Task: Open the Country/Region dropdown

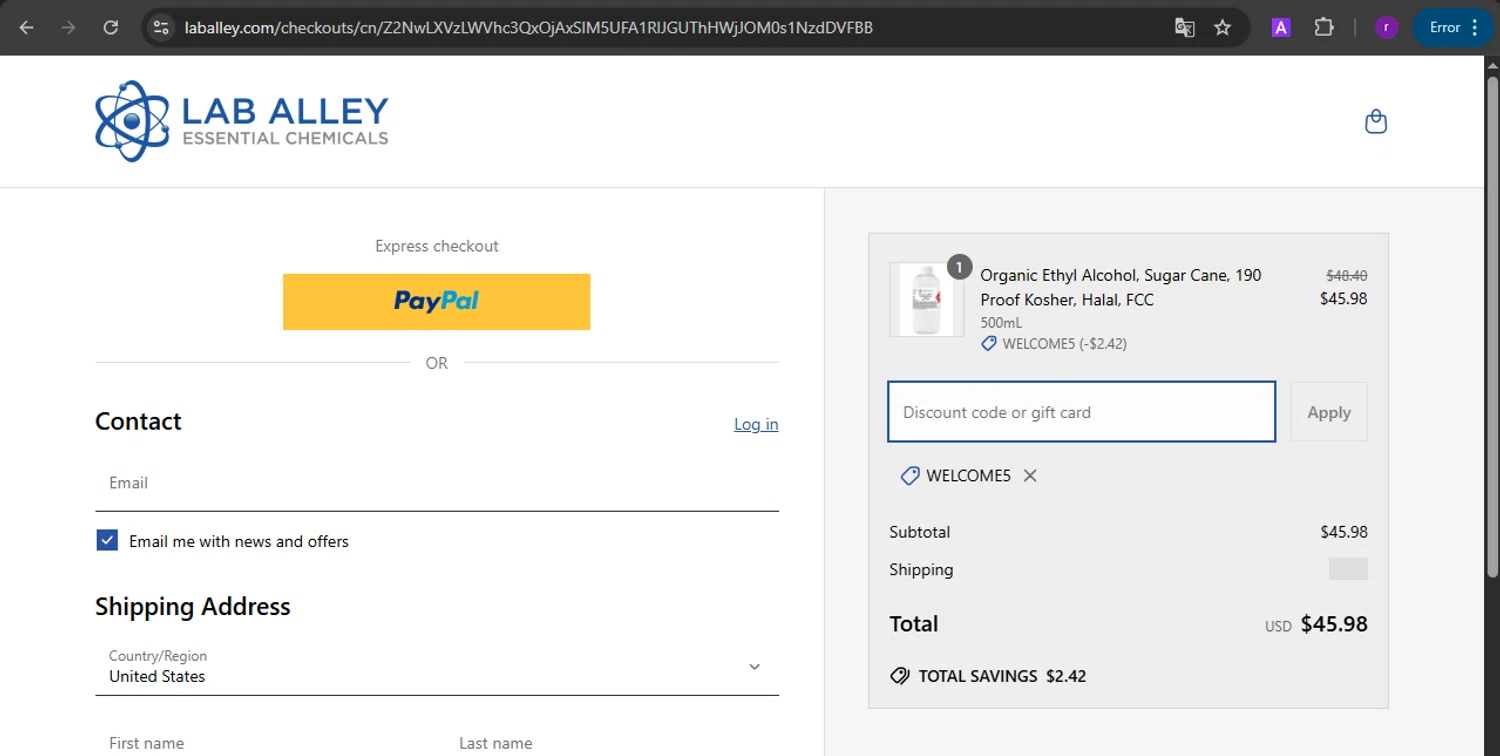Action: pyautogui.click(x=437, y=667)
